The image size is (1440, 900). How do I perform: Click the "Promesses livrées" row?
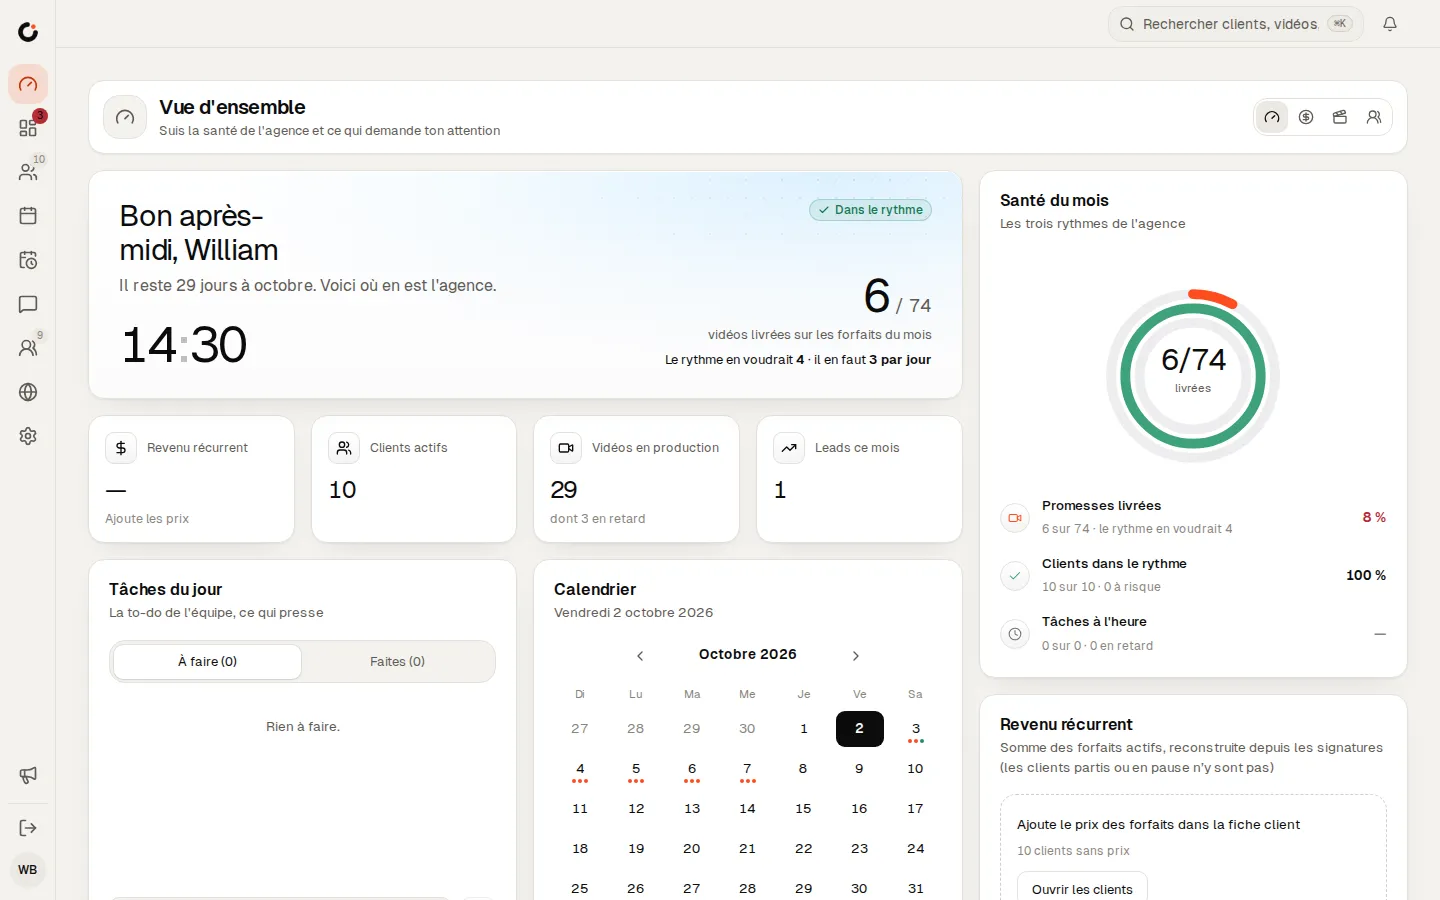point(1193,517)
